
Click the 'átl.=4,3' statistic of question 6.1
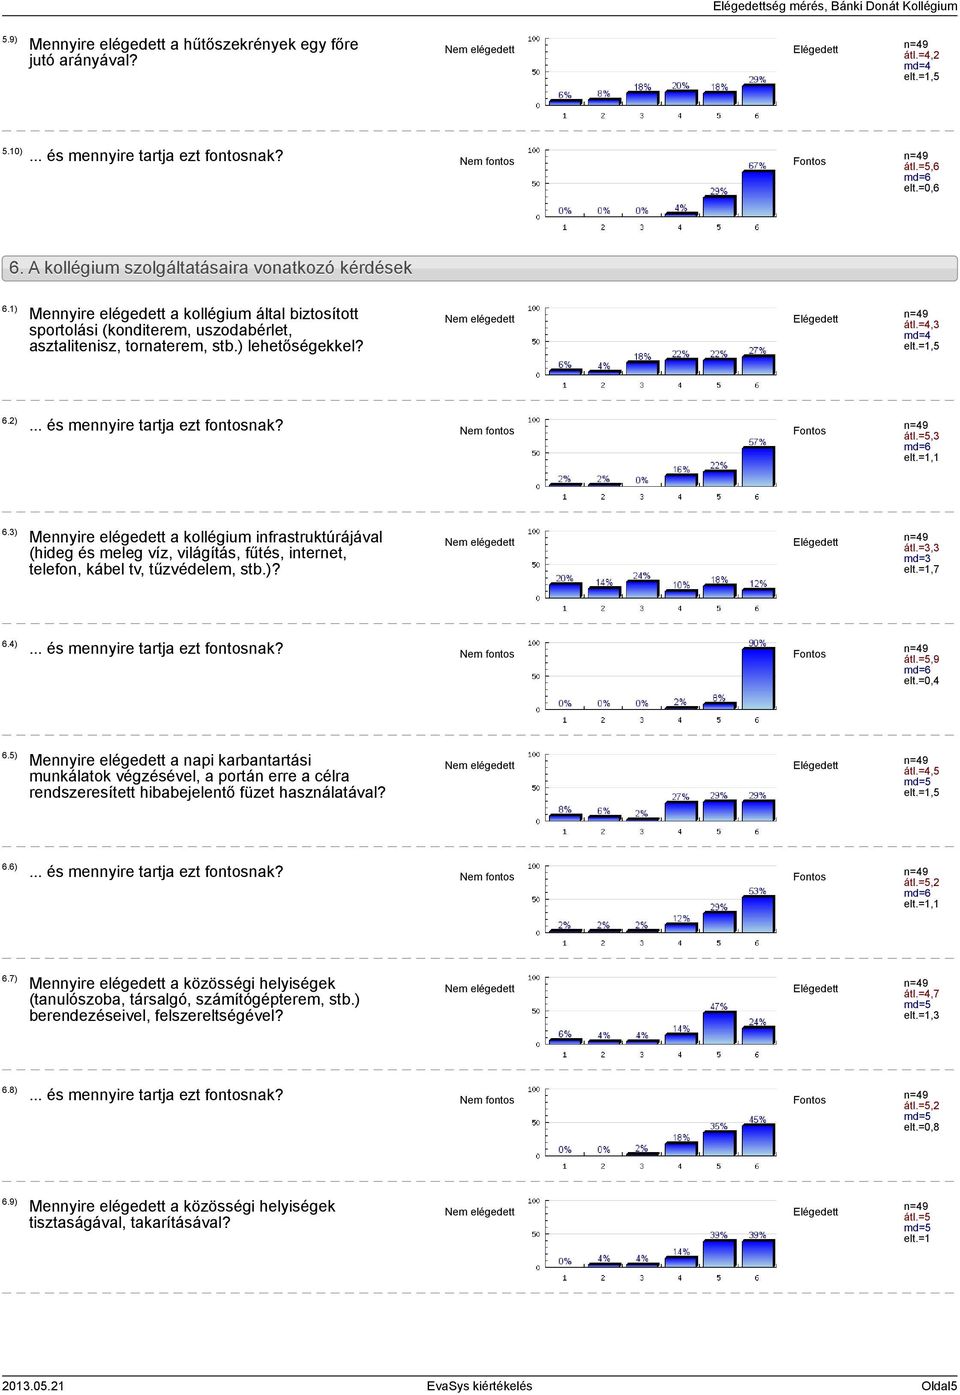(x=921, y=325)
